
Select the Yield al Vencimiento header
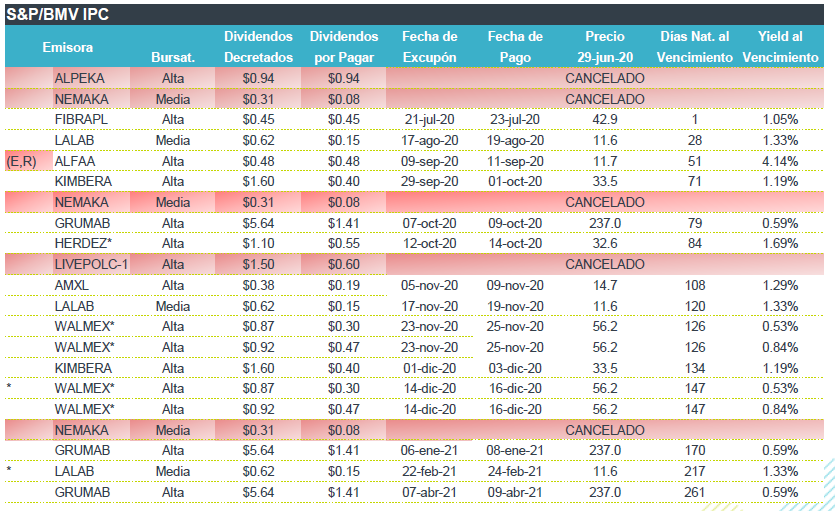pos(780,47)
